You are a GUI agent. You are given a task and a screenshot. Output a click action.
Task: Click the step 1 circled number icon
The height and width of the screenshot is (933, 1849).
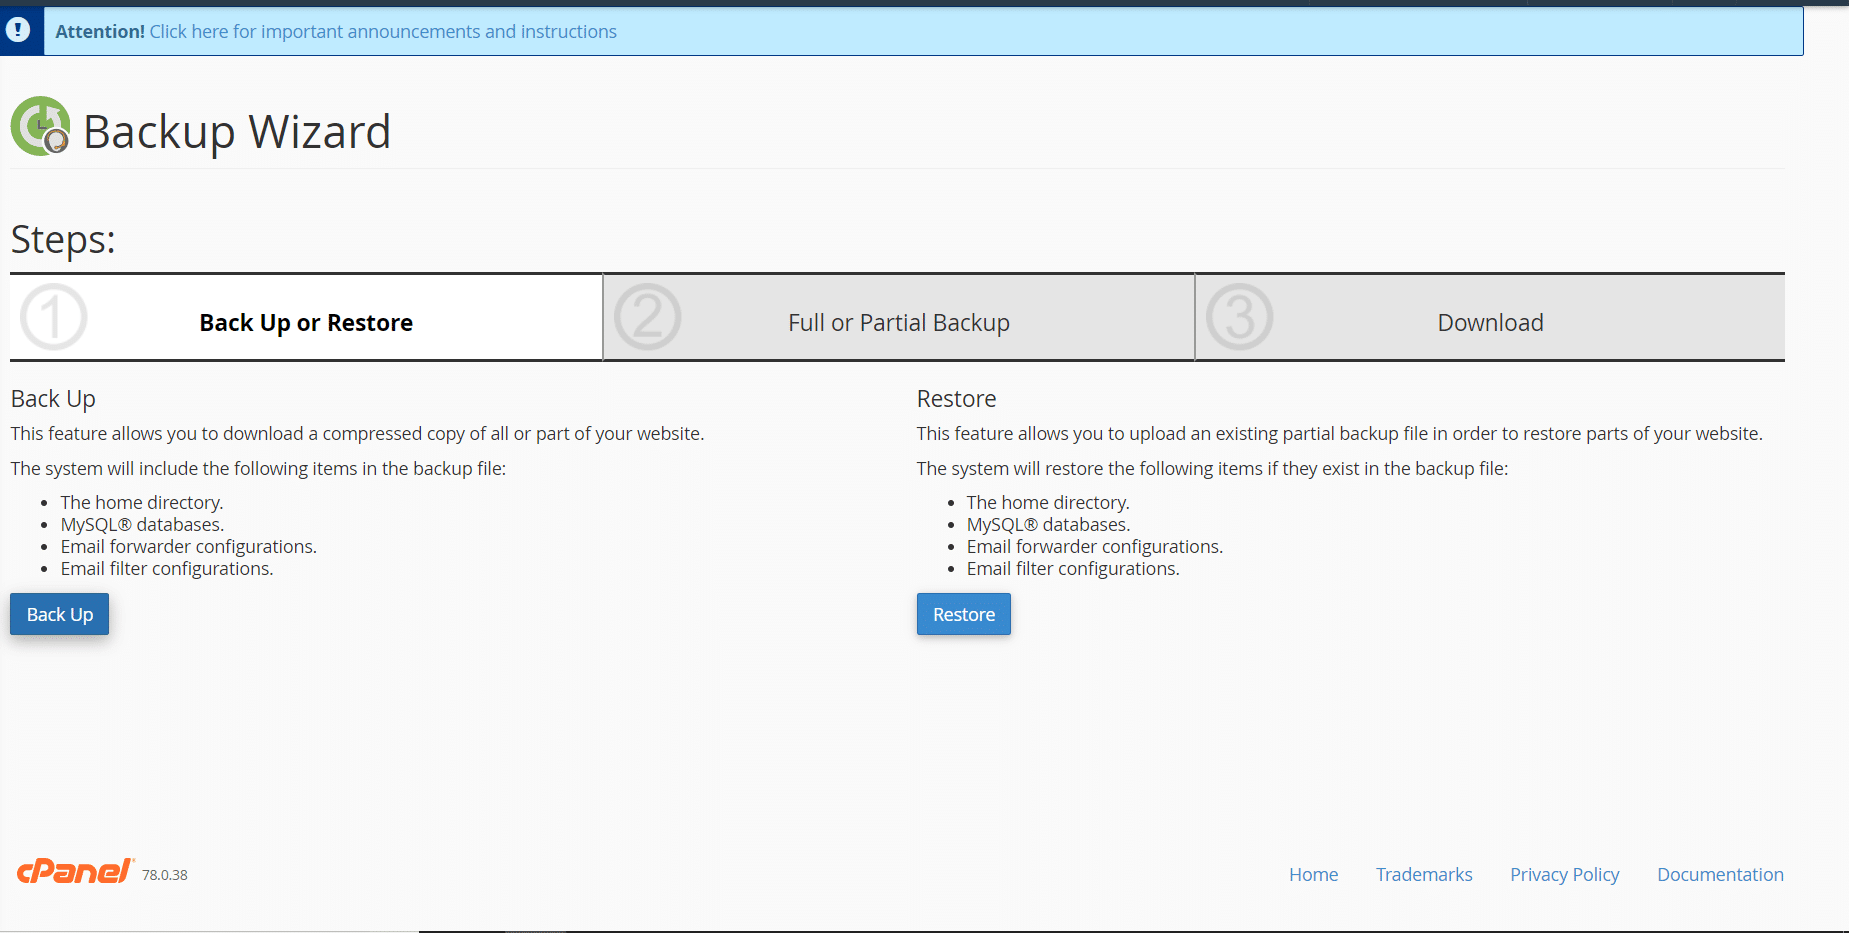[54, 318]
